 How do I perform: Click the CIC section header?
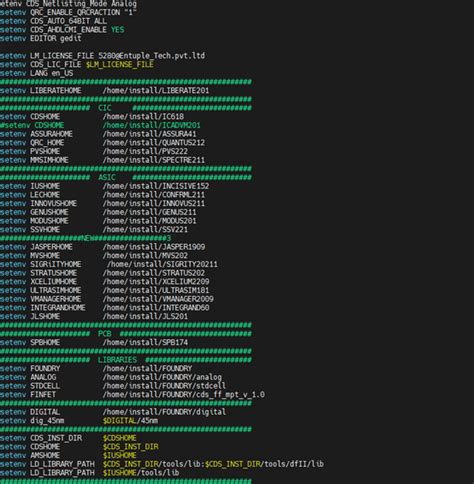(x=105, y=108)
